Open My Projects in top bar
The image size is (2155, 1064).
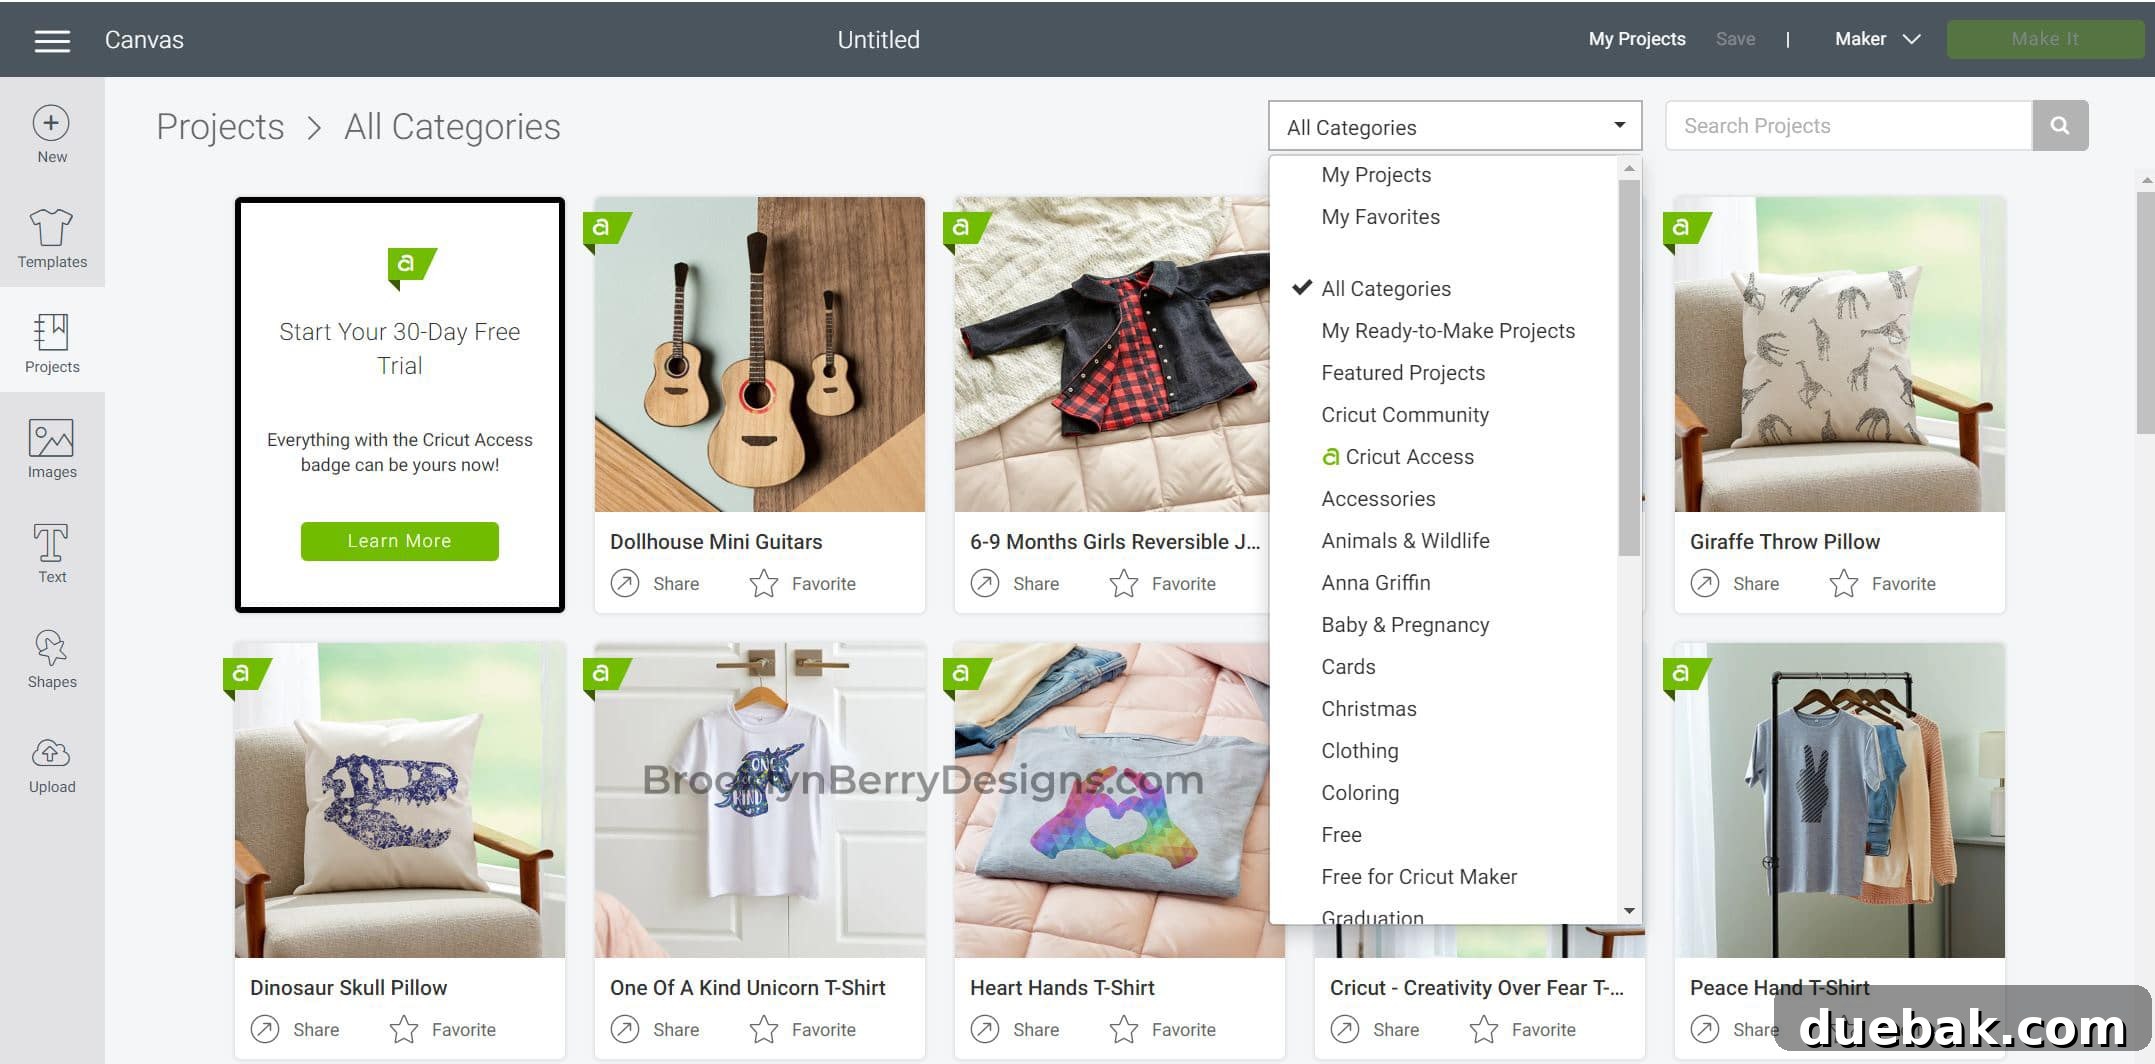[1636, 39]
